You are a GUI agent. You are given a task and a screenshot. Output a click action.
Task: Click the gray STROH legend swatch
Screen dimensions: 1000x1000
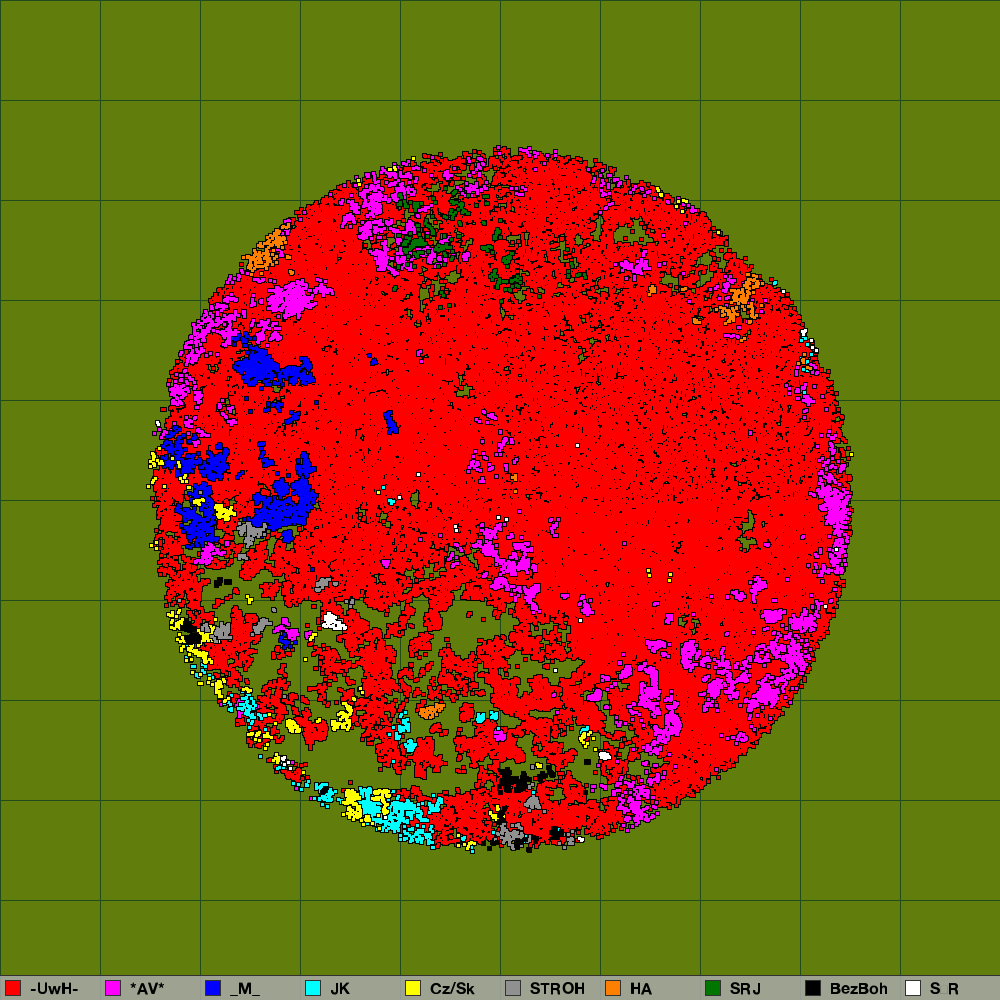coord(513,988)
